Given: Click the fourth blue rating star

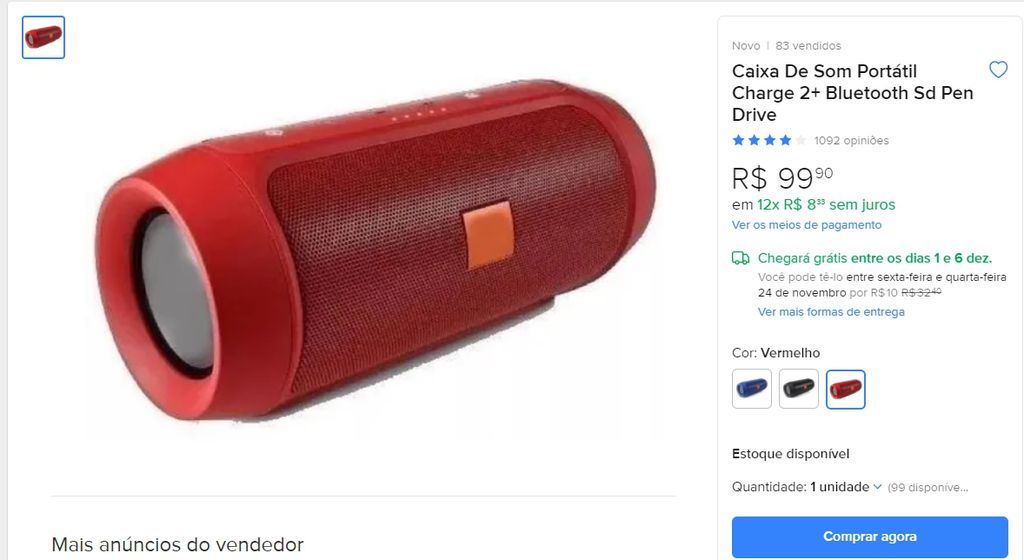Looking at the screenshot, I should click(x=786, y=140).
